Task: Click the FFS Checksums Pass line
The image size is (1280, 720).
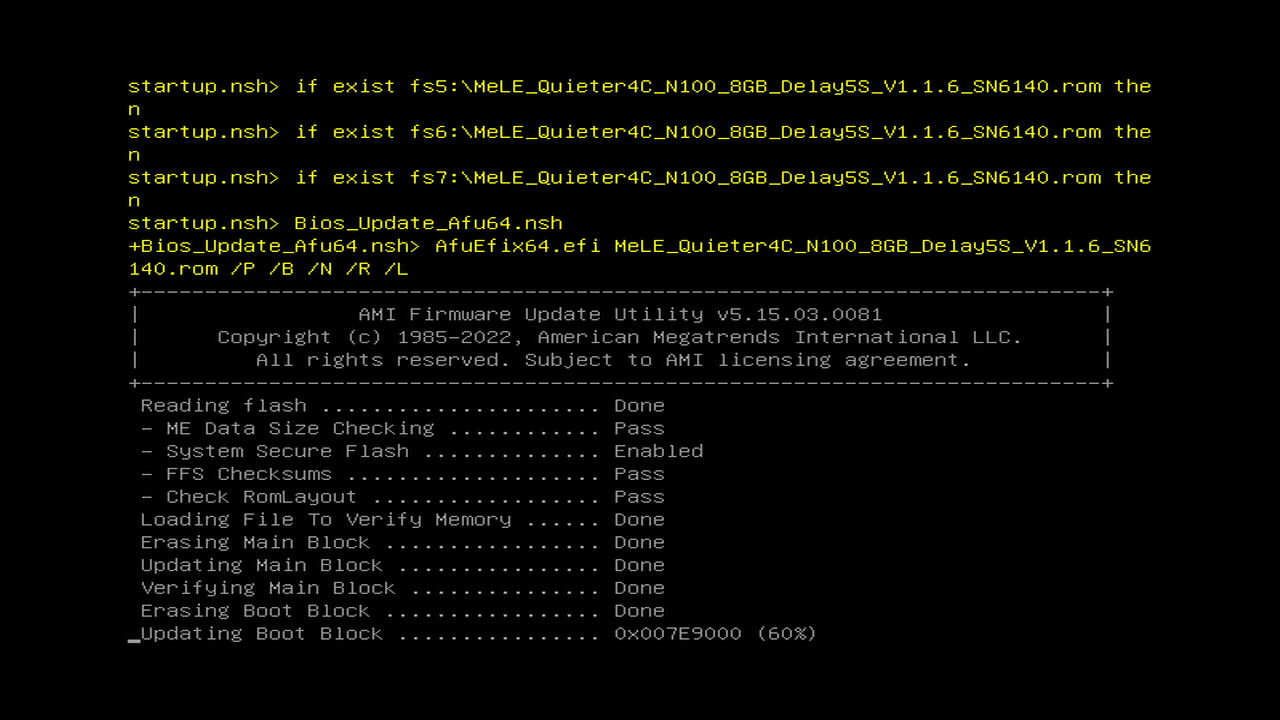Action: point(402,474)
